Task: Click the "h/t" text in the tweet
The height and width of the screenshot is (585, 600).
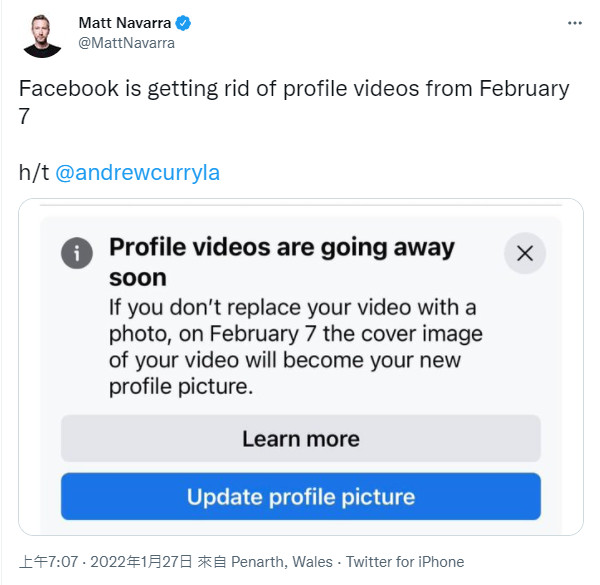Action: [34, 172]
